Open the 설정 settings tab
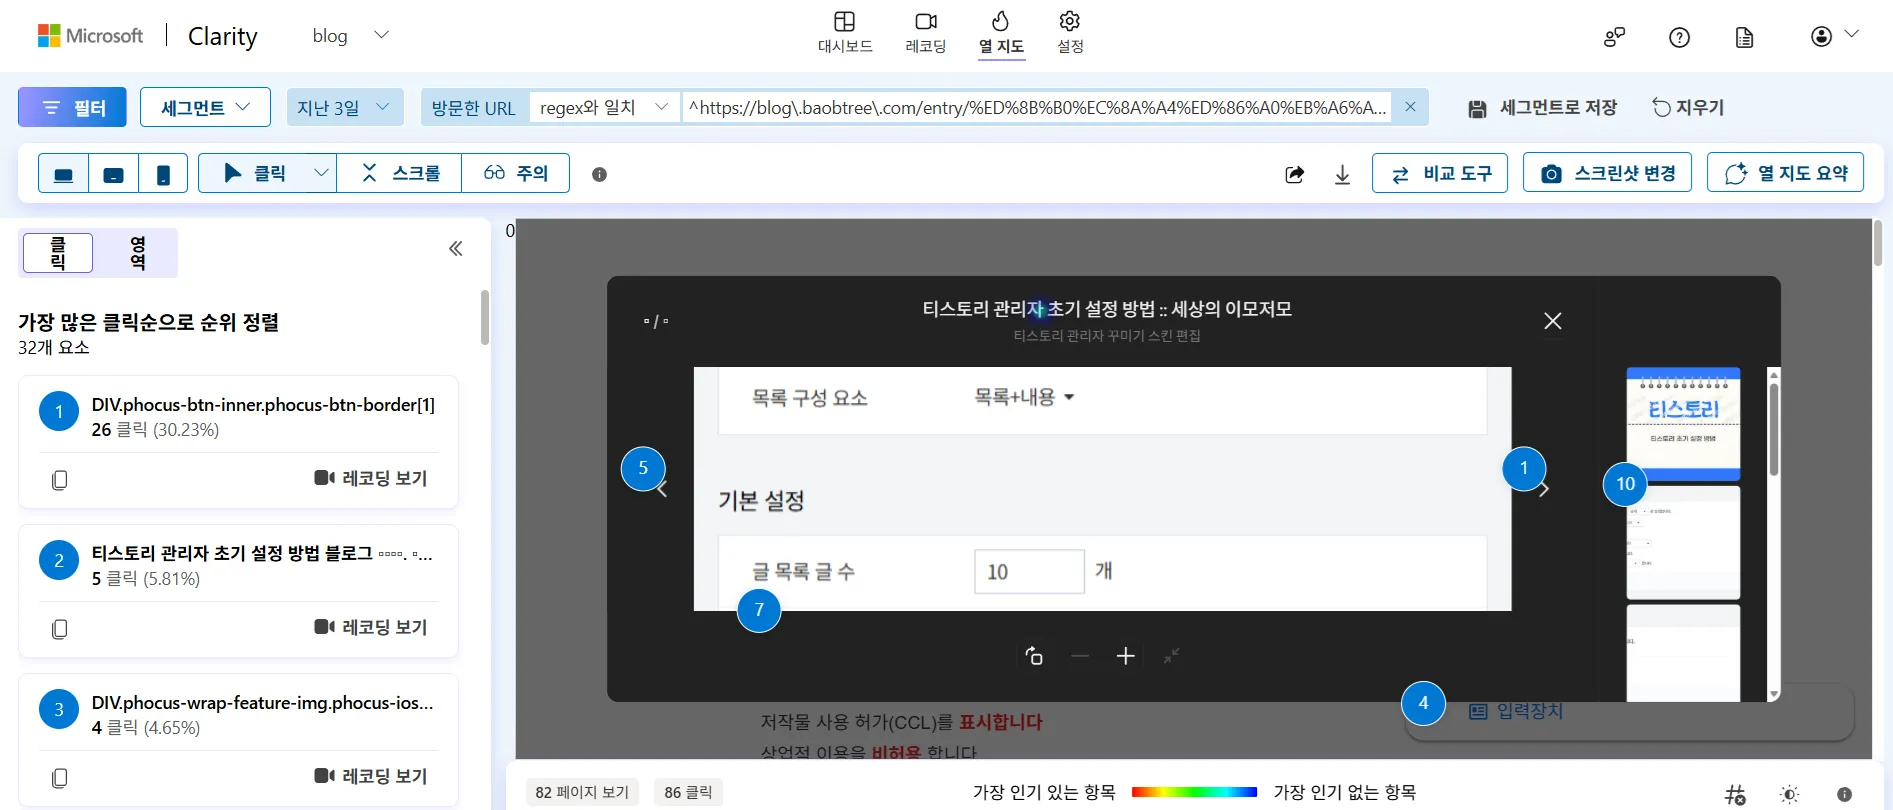Screen dimensions: 1893x810 (x=1070, y=33)
